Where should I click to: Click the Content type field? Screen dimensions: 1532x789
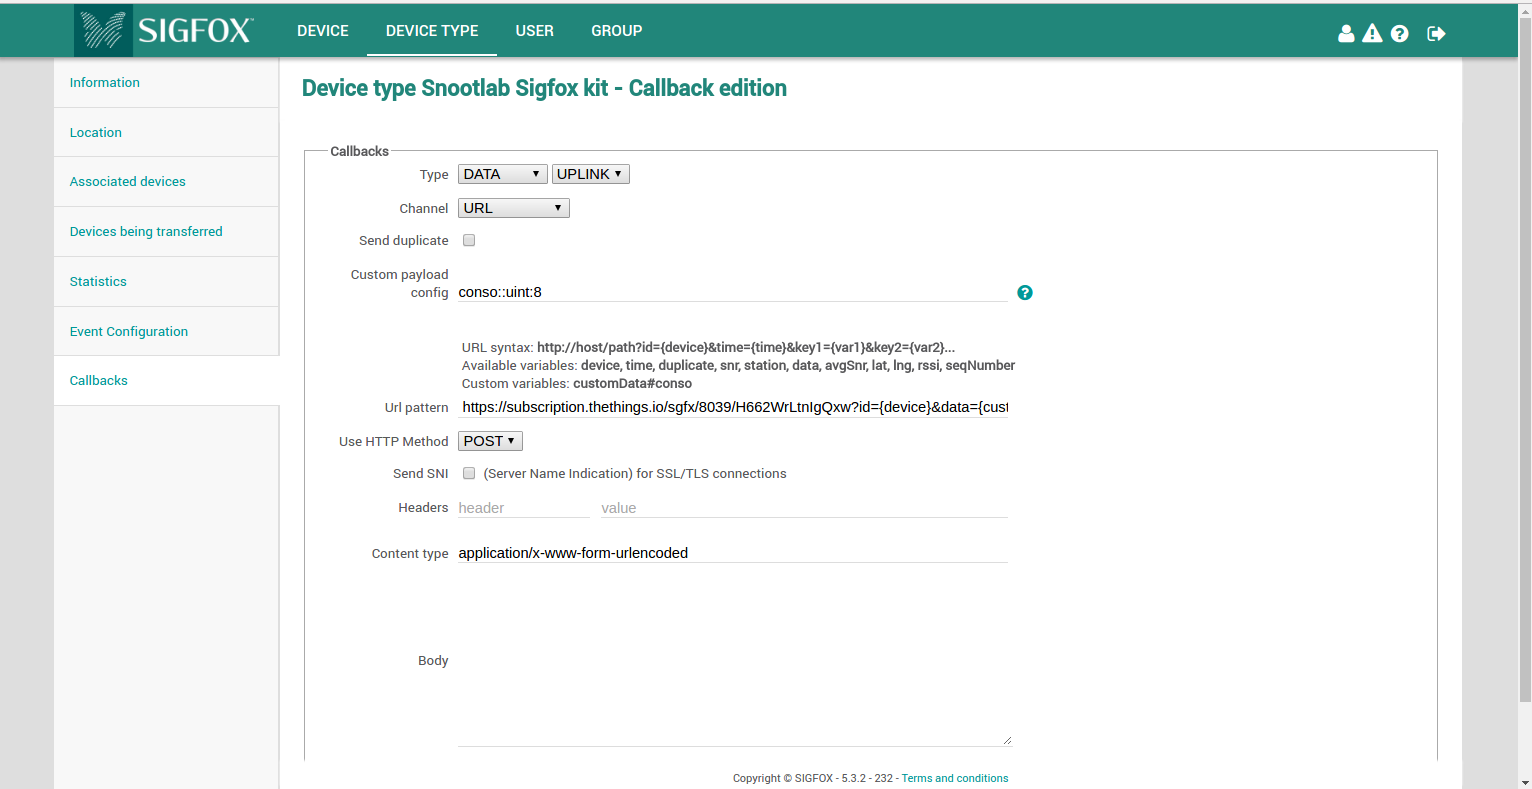(x=733, y=553)
